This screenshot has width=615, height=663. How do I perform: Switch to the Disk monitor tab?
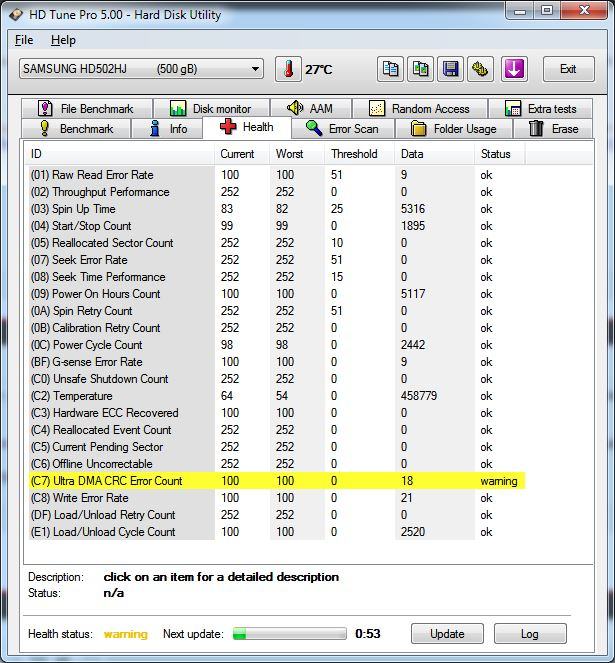pos(211,109)
